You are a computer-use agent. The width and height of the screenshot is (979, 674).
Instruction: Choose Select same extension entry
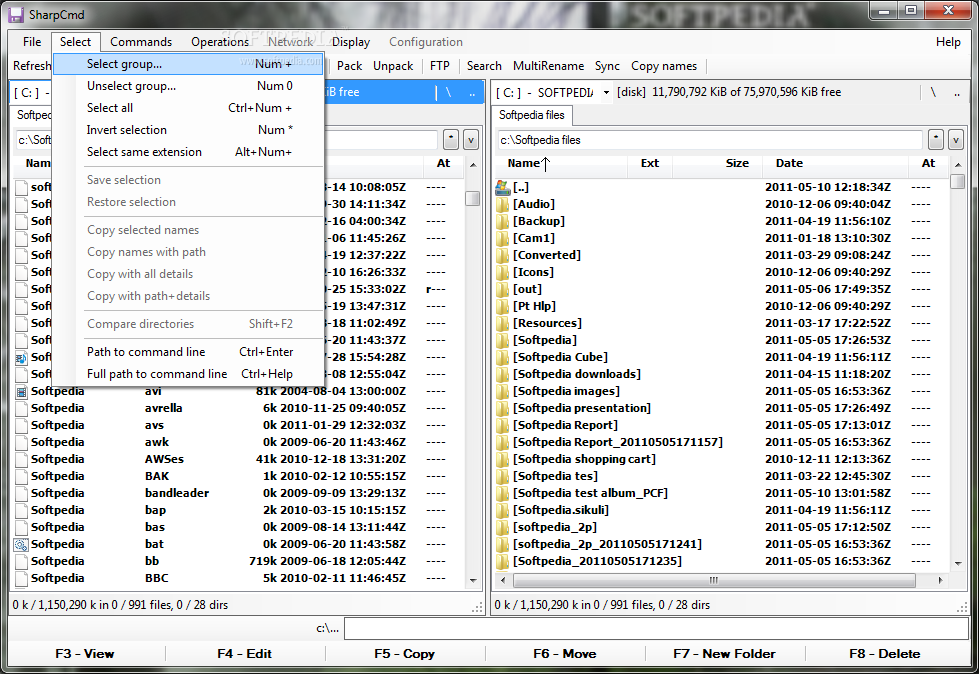click(x=188, y=152)
